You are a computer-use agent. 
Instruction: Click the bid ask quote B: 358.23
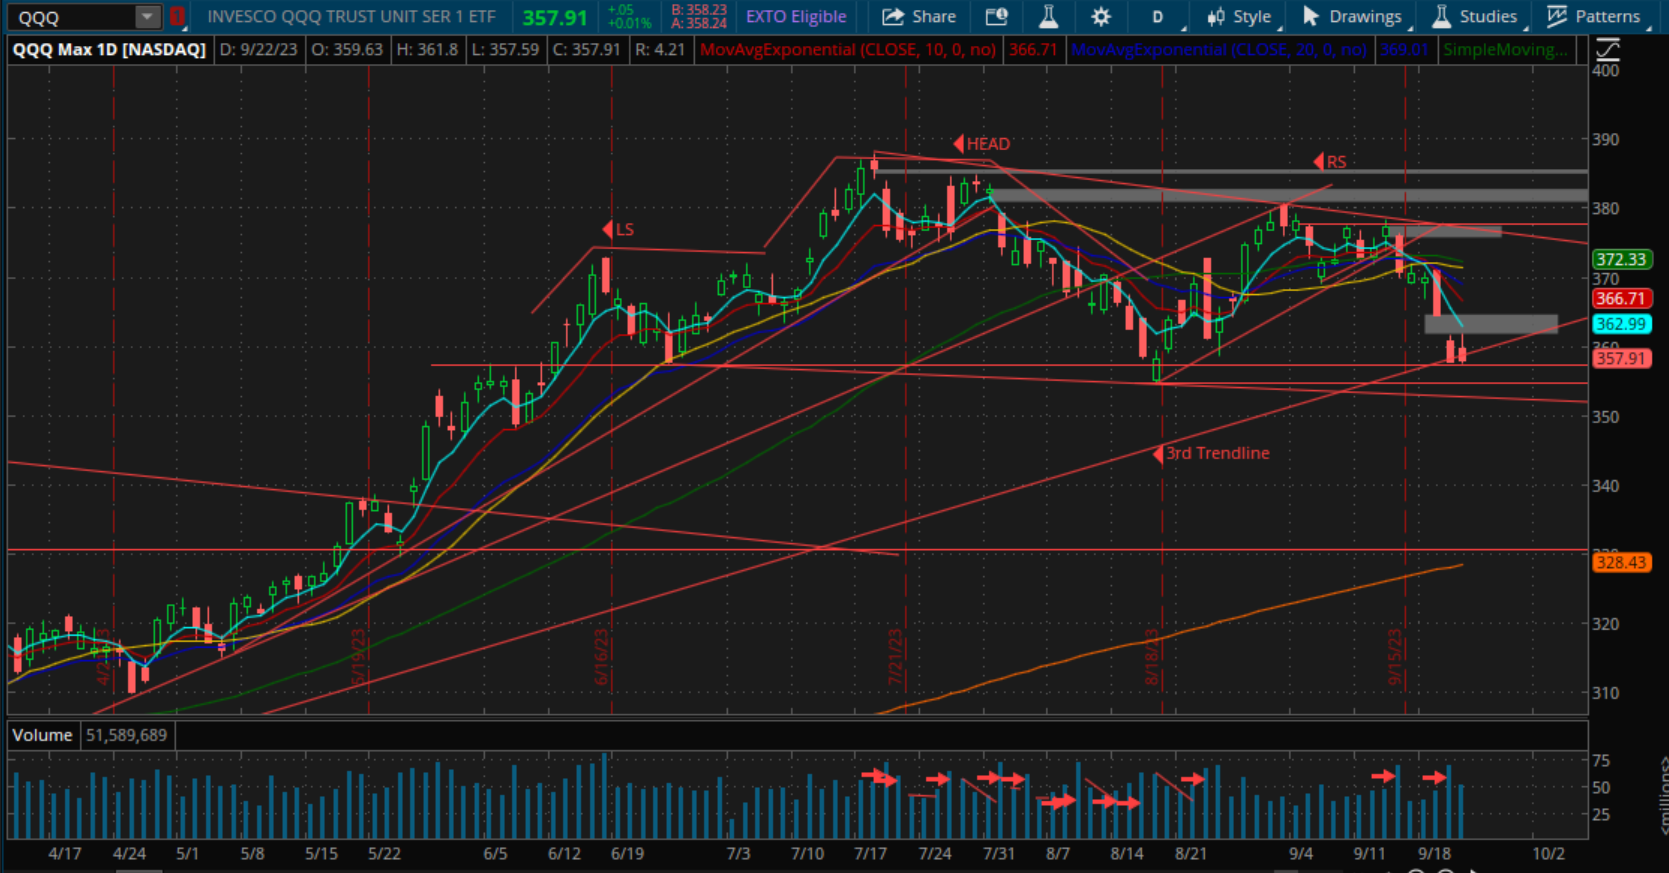[699, 10]
